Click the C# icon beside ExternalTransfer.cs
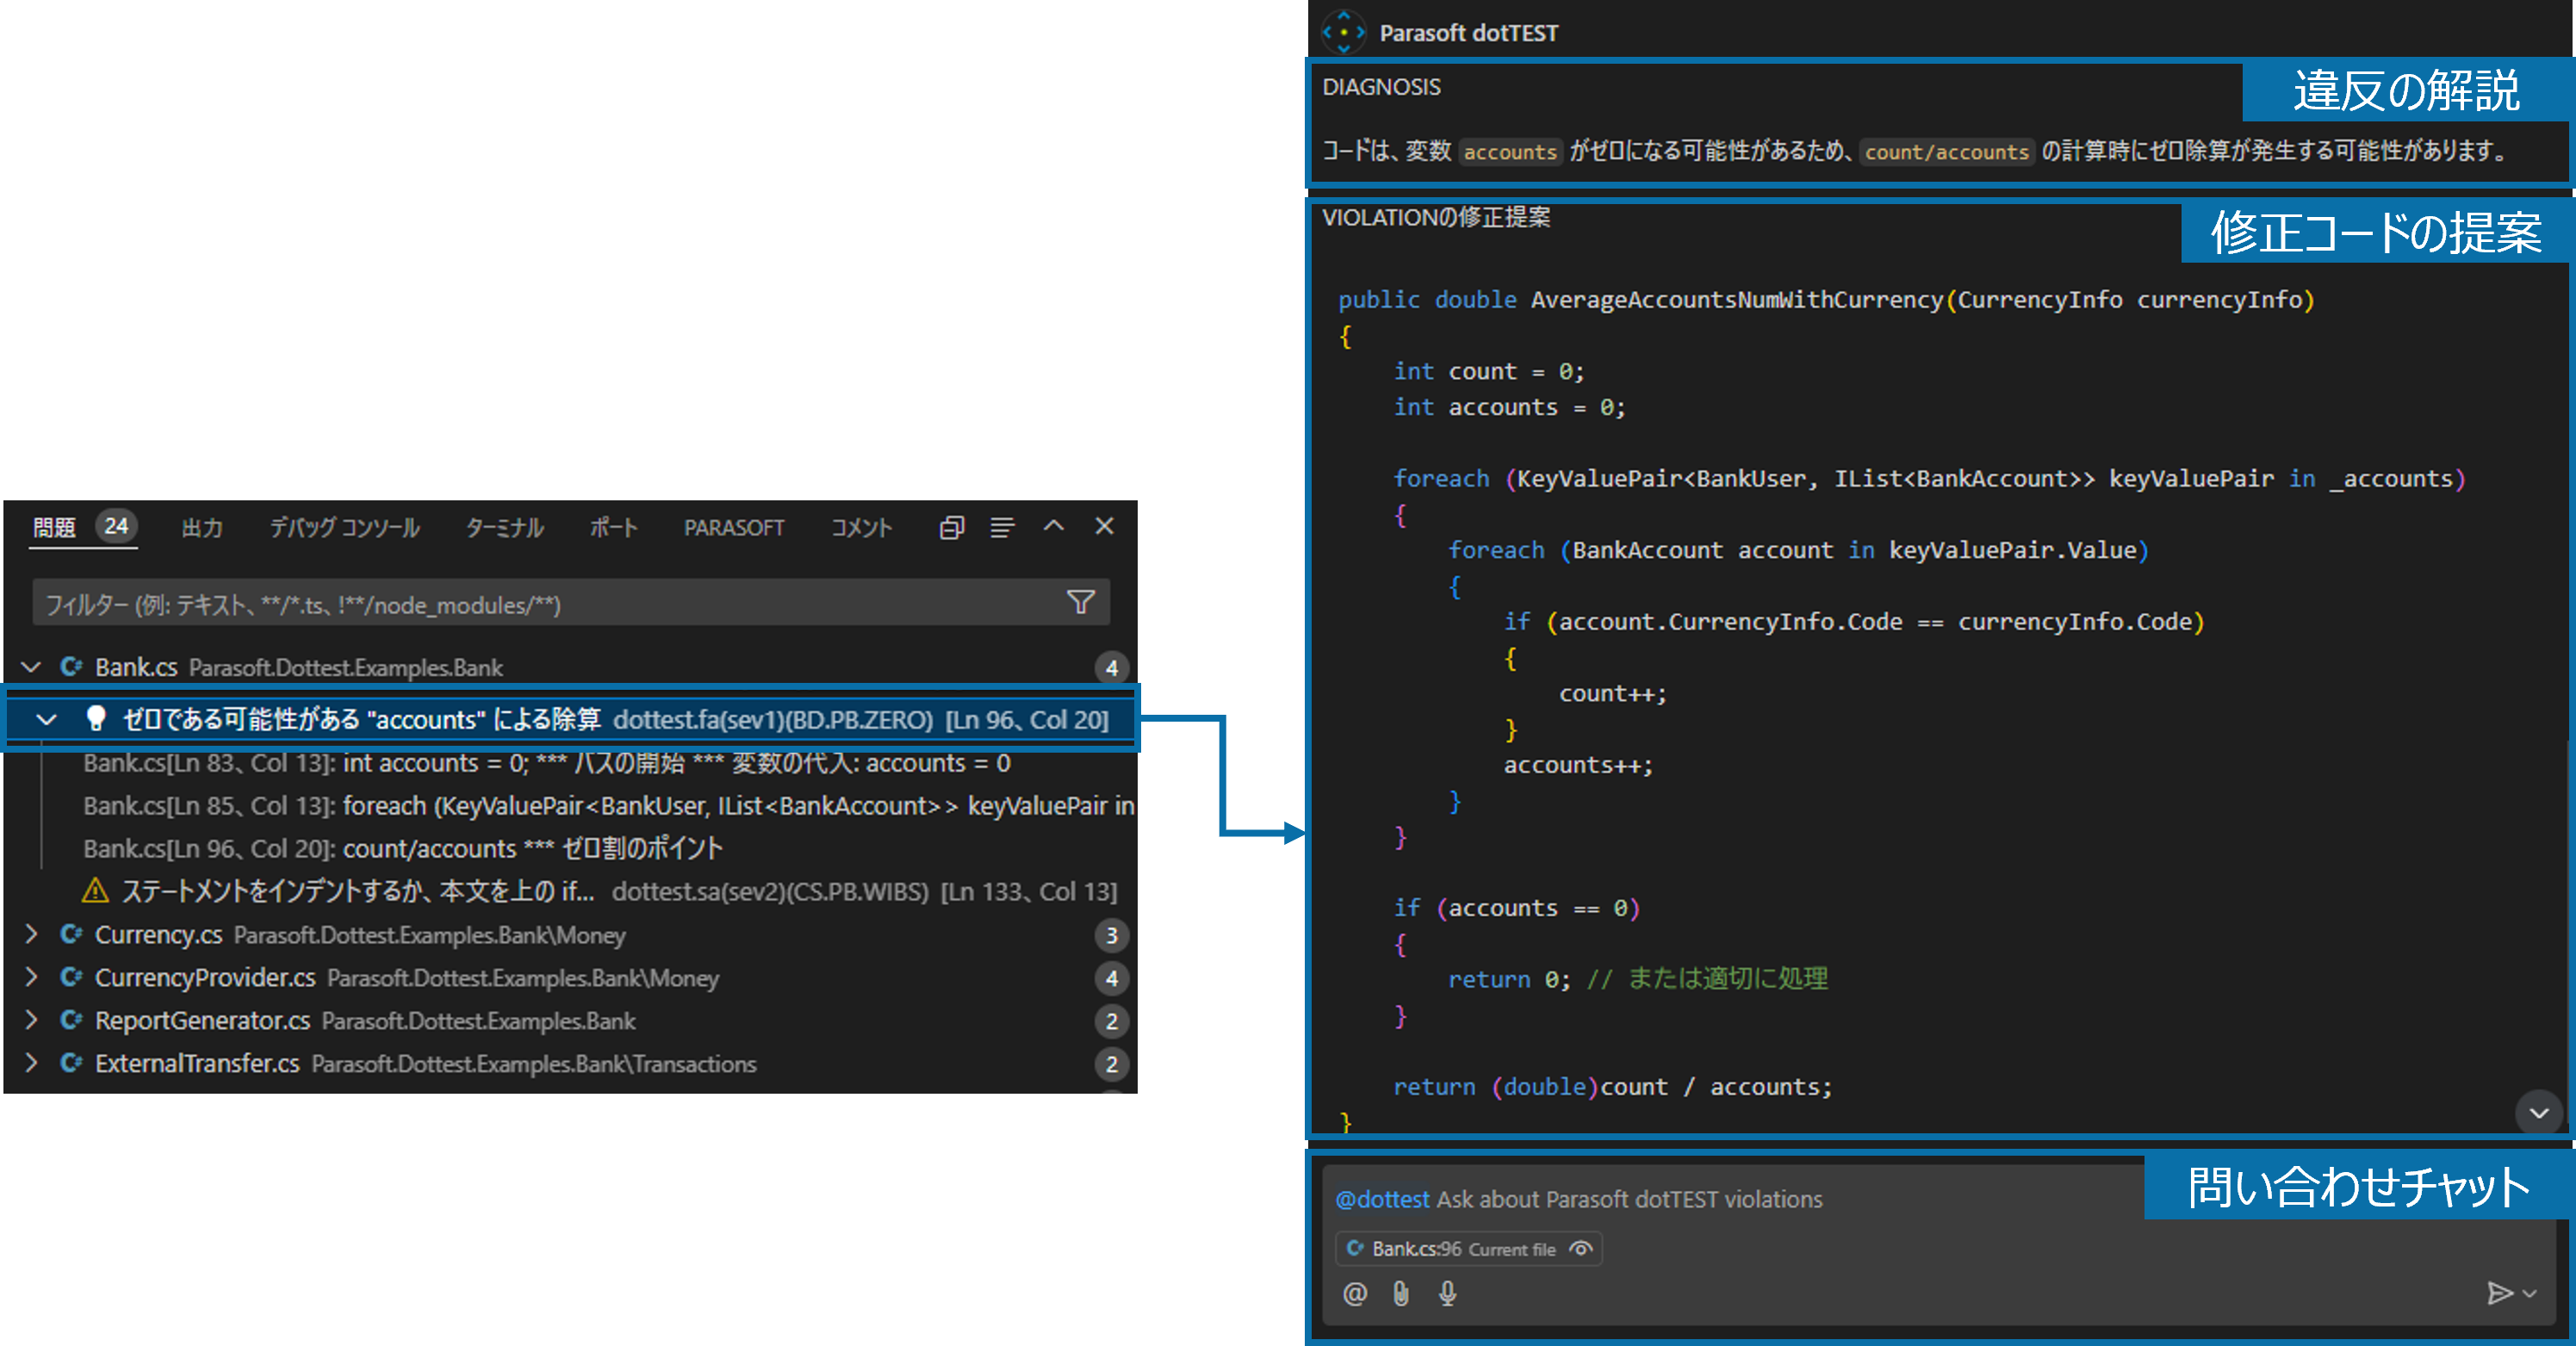The image size is (2576, 1346). (x=71, y=1063)
